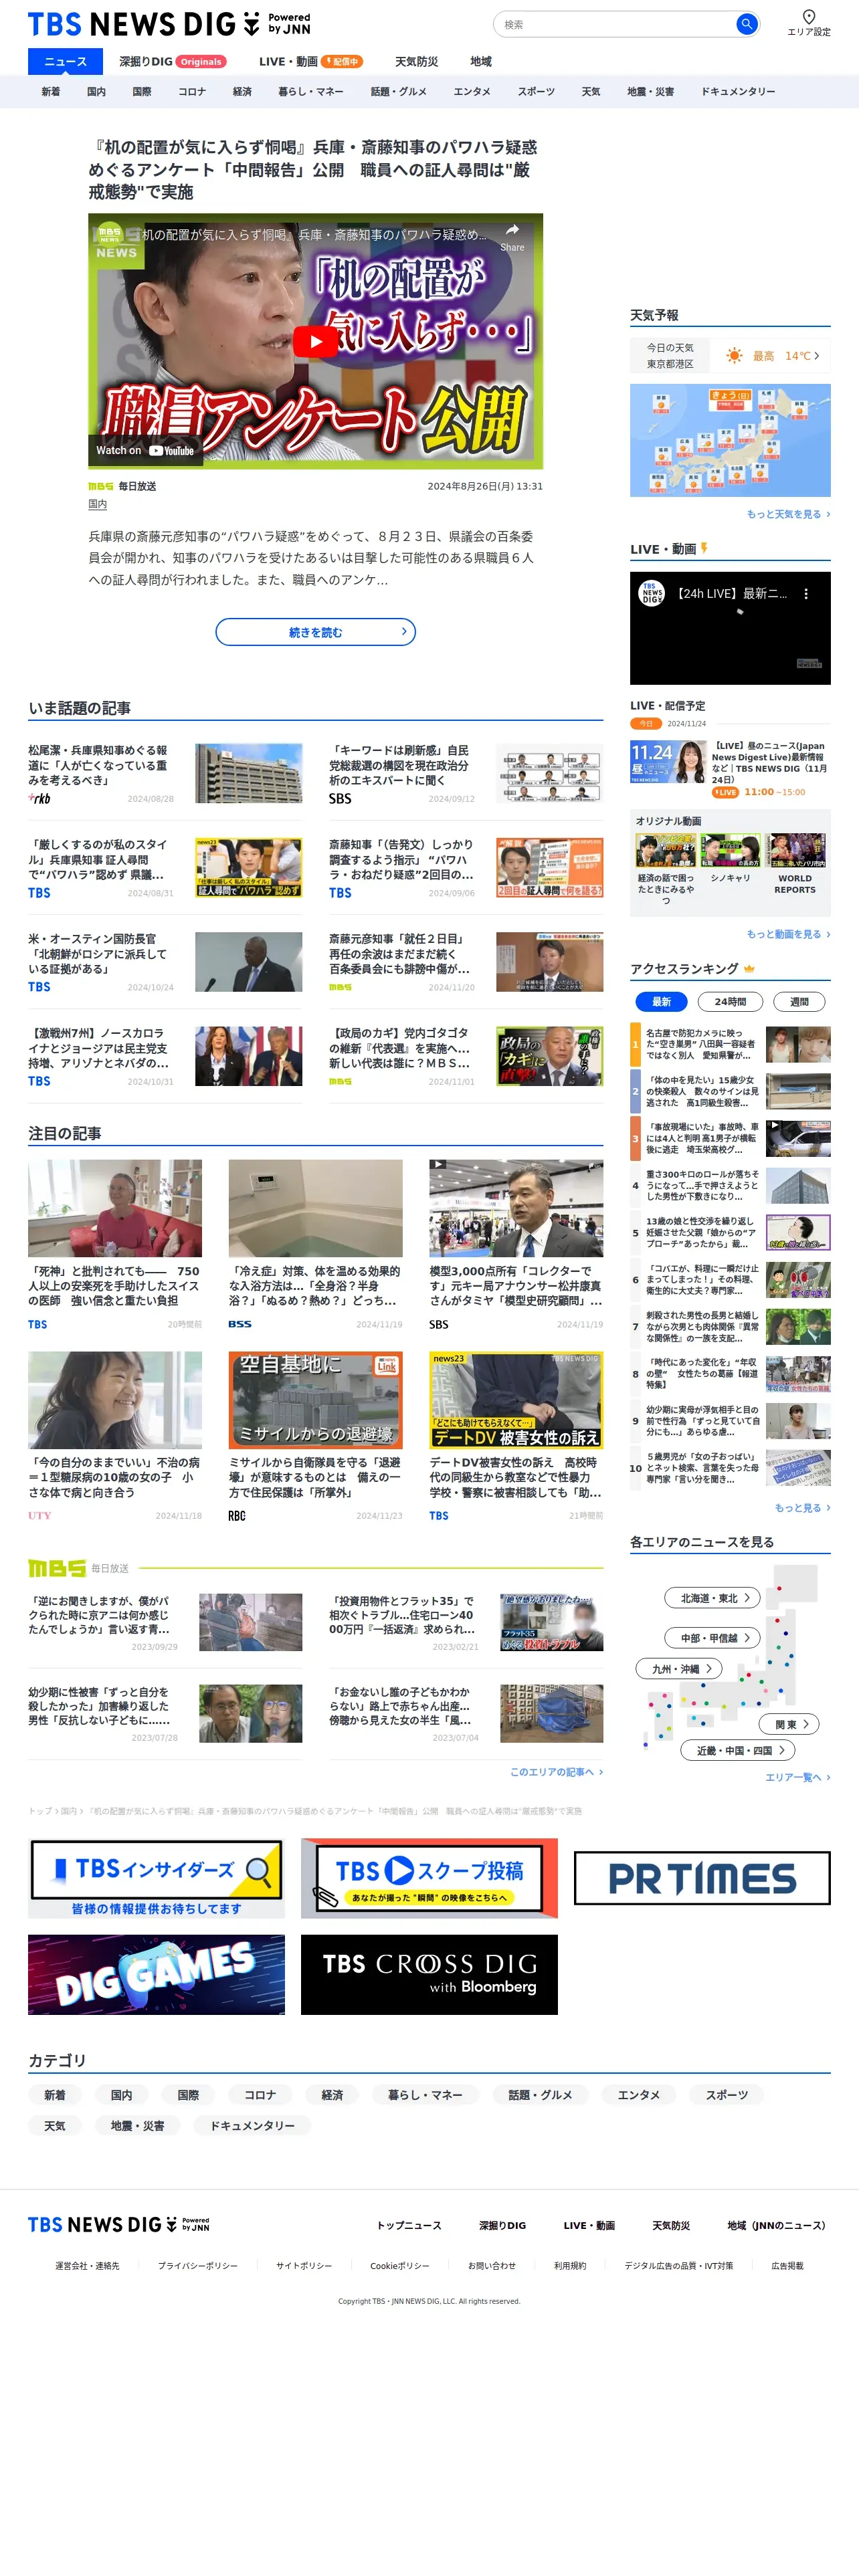859x2576 pixels.
Task: Expand the 近畿・中国・四国 area button
Action: tap(738, 1750)
